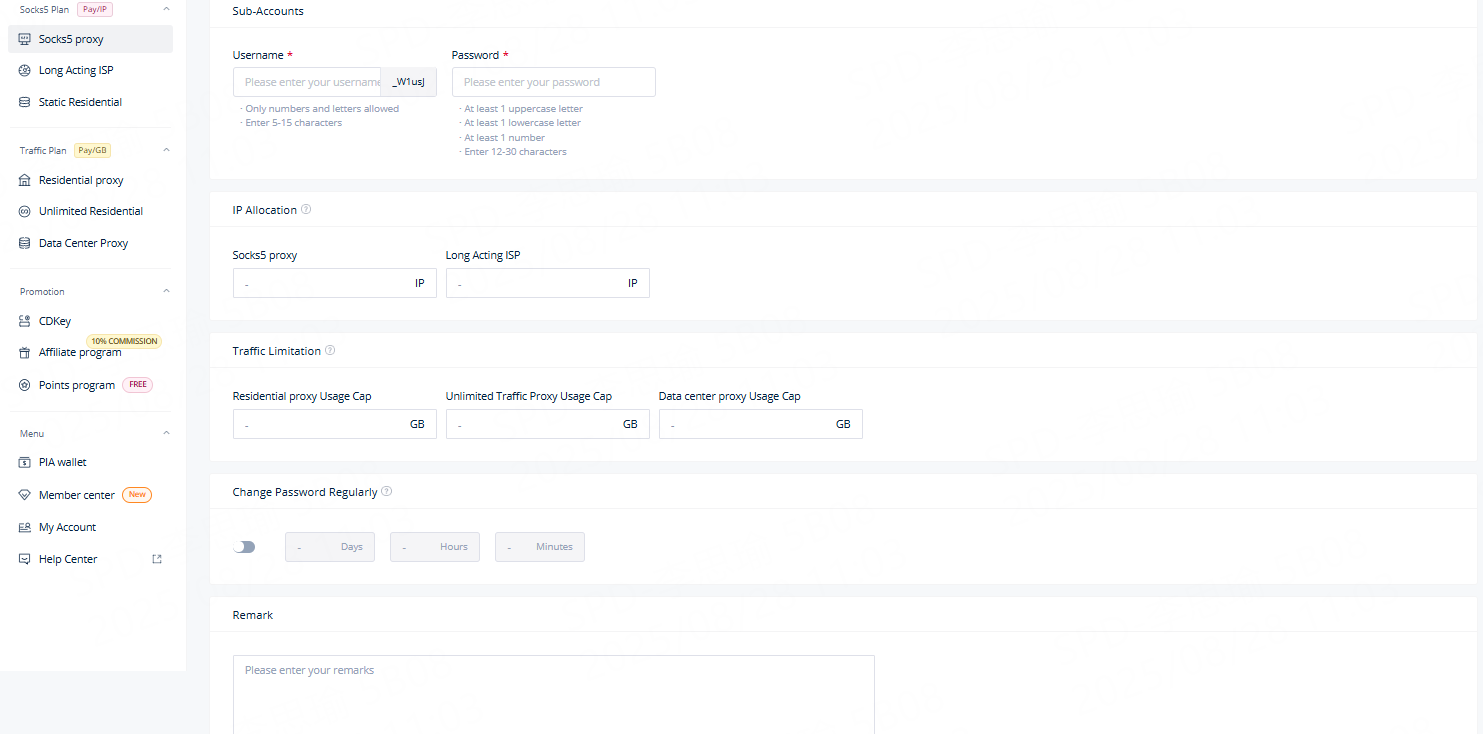The height and width of the screenshot is (734, 1483).
Task: Open the My Account menu item
Action: click(x=67, y=527)
